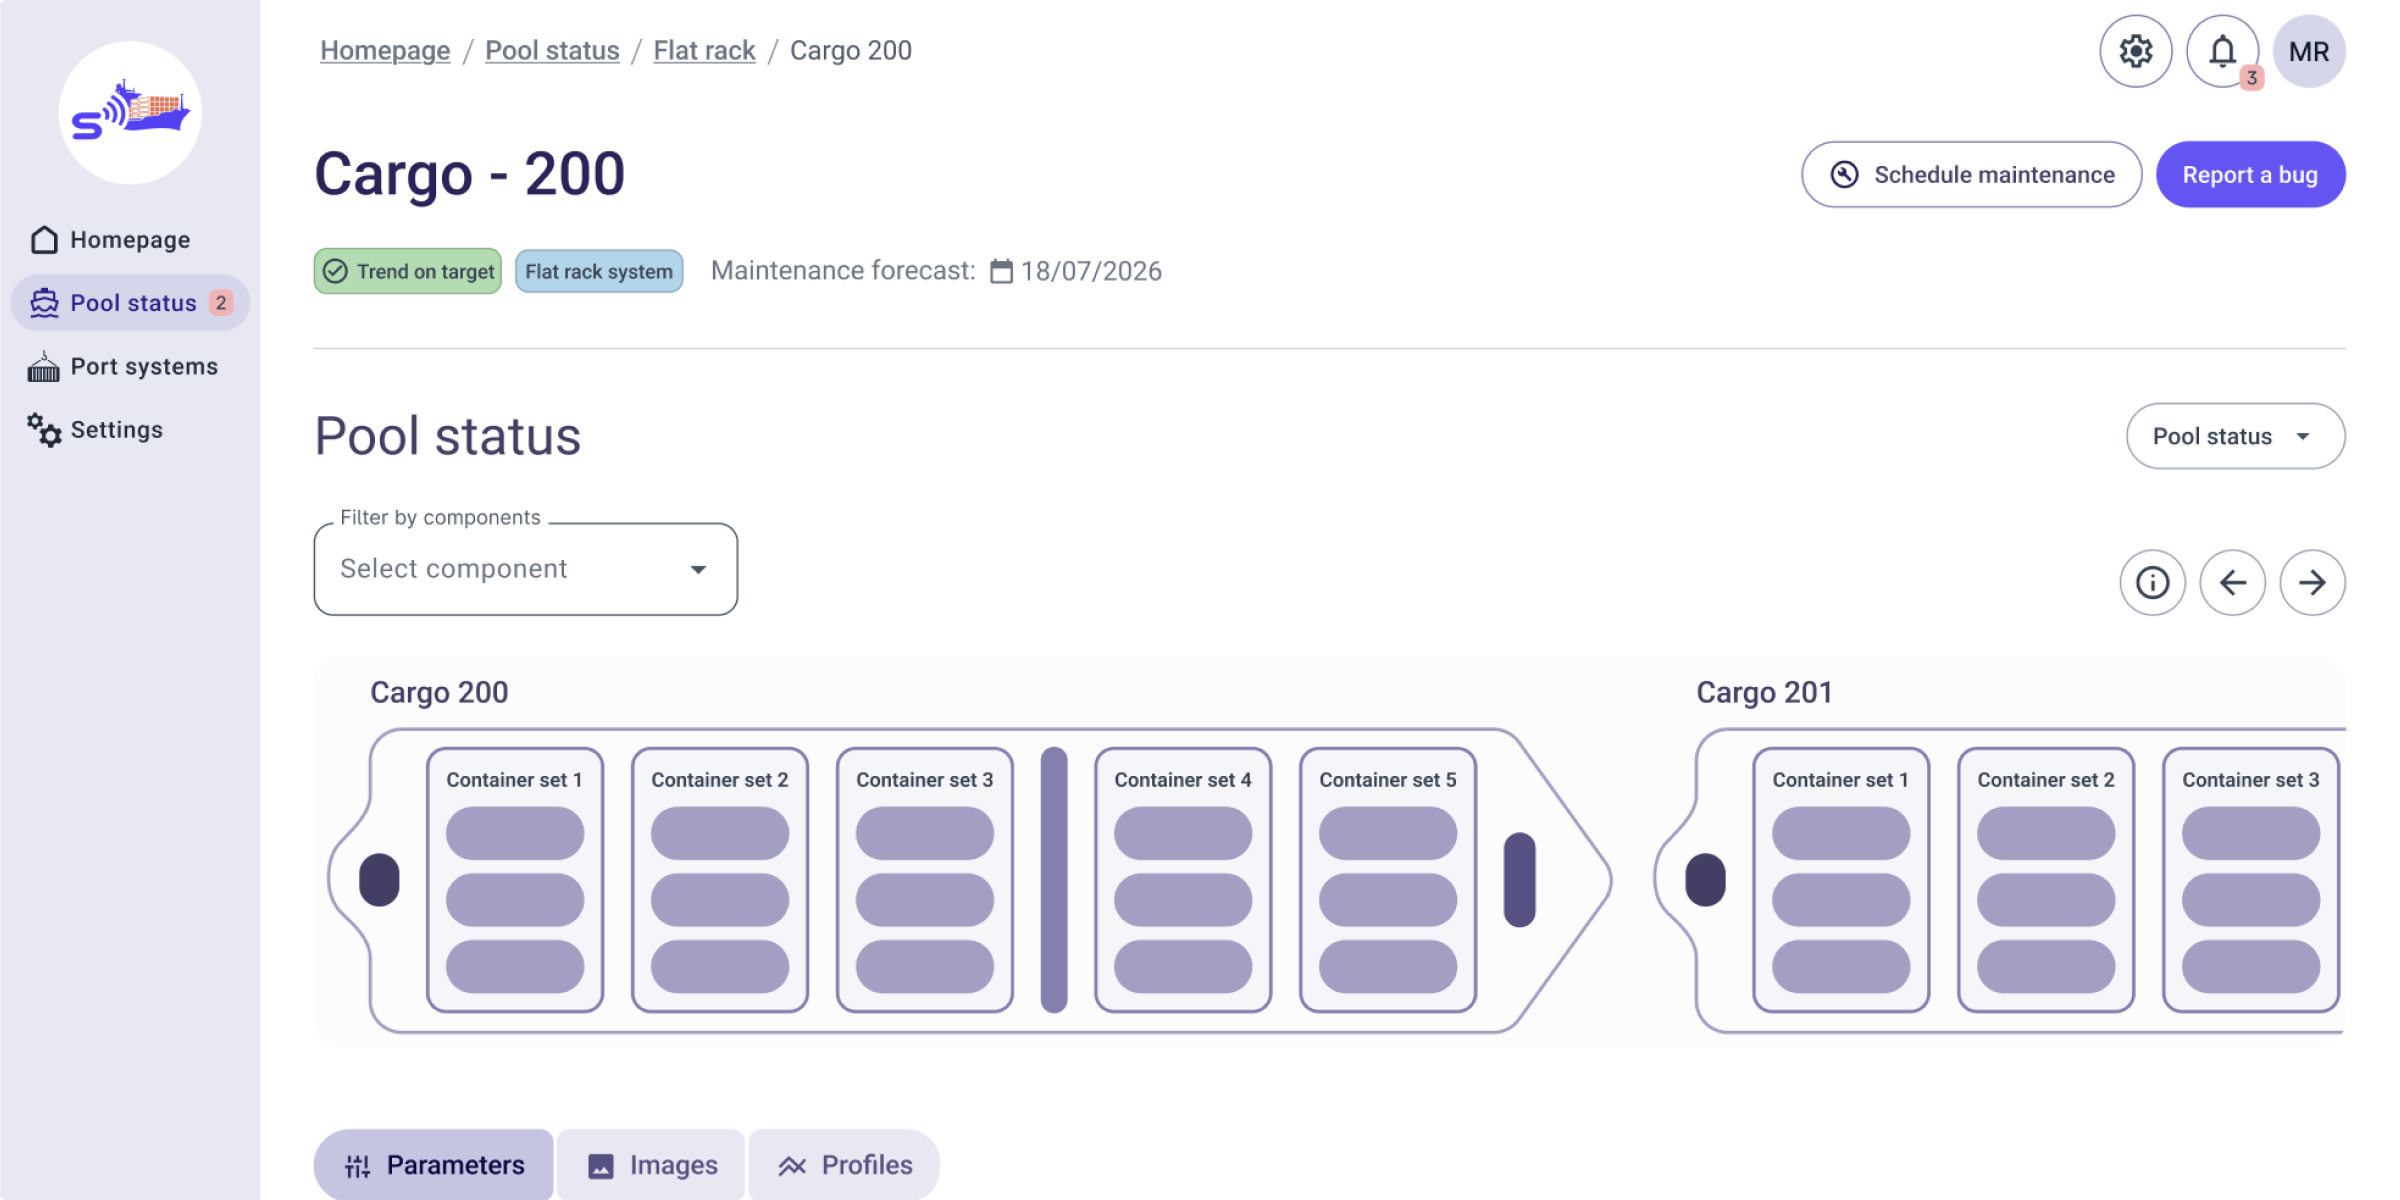The width and height of the screenshot is (2400, 1200).
Task: Open notifications bell icon
Action: pyautogui.click(x=2222, y=51)
